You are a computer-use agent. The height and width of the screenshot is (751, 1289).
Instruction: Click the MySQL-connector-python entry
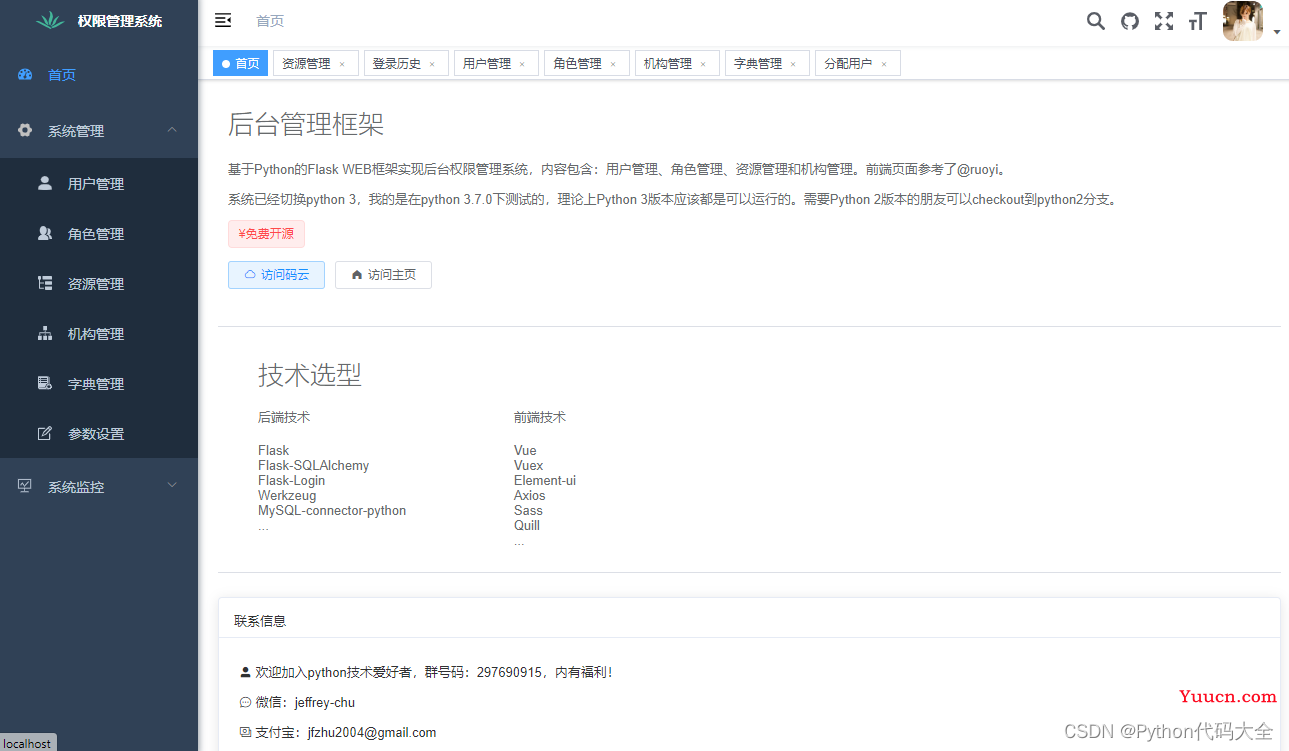pyautogui.click(x=332, y=511)
